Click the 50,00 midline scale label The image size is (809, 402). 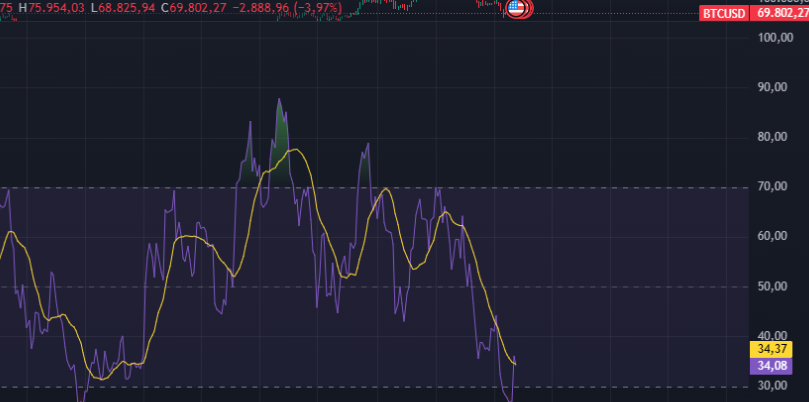click(775, 287)
